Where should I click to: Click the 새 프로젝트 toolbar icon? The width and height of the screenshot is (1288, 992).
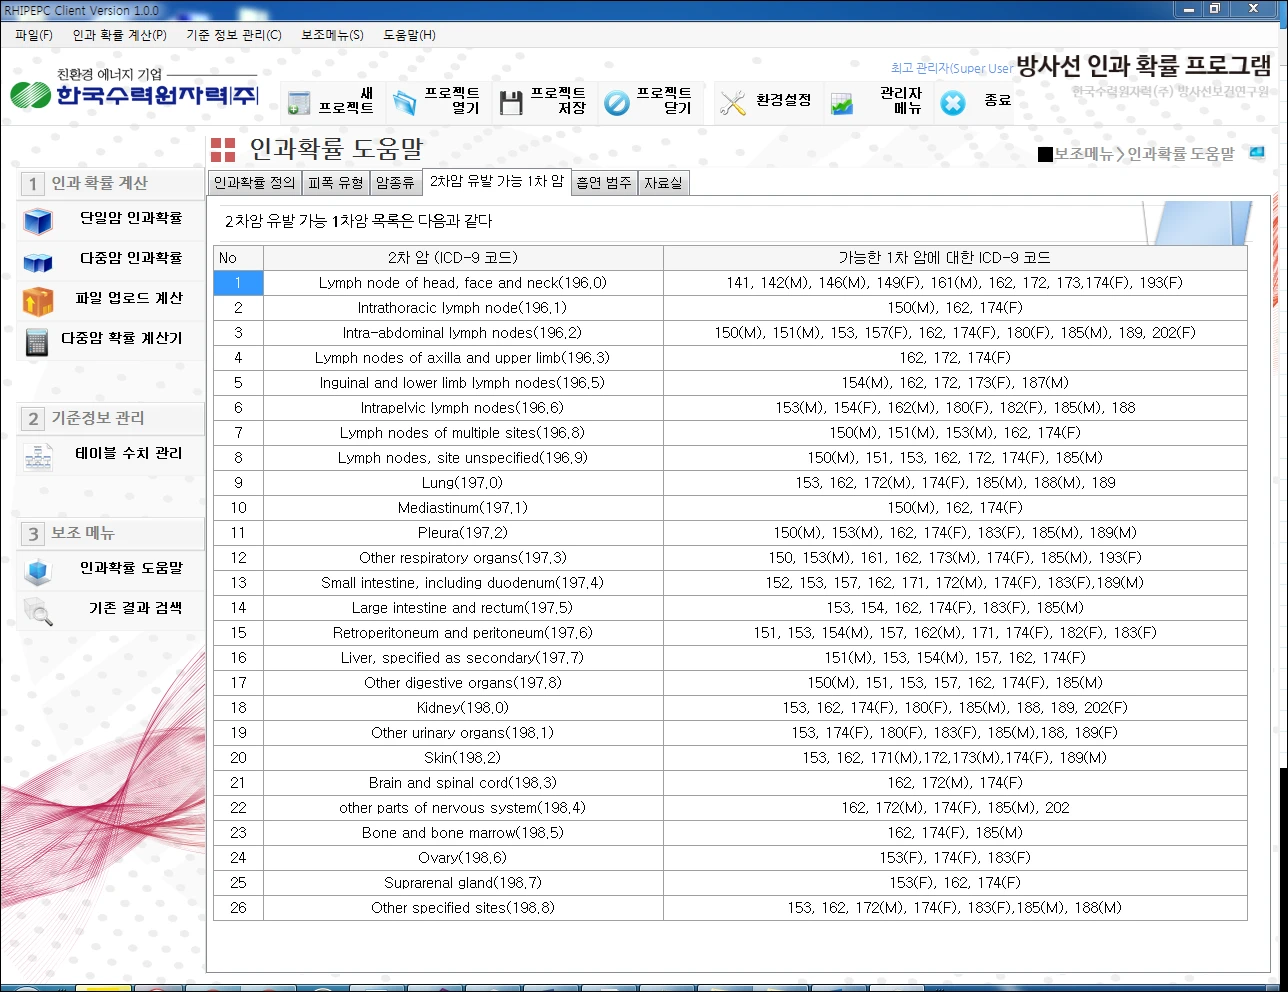[x=298, y=102]
